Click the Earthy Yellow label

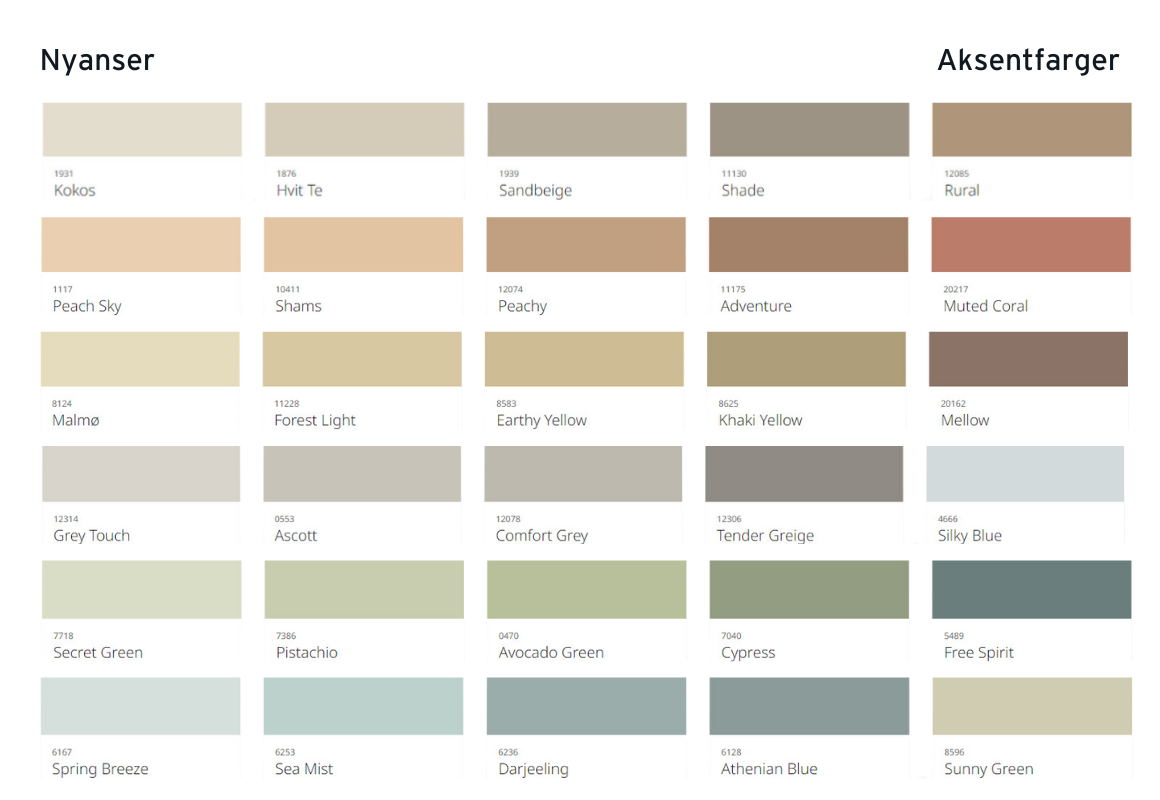coord(541,420)
